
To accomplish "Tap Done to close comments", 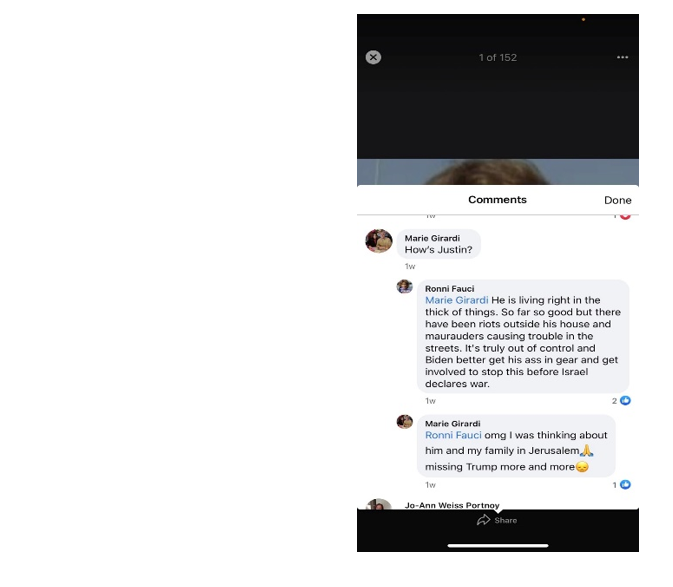I will 617,200.
